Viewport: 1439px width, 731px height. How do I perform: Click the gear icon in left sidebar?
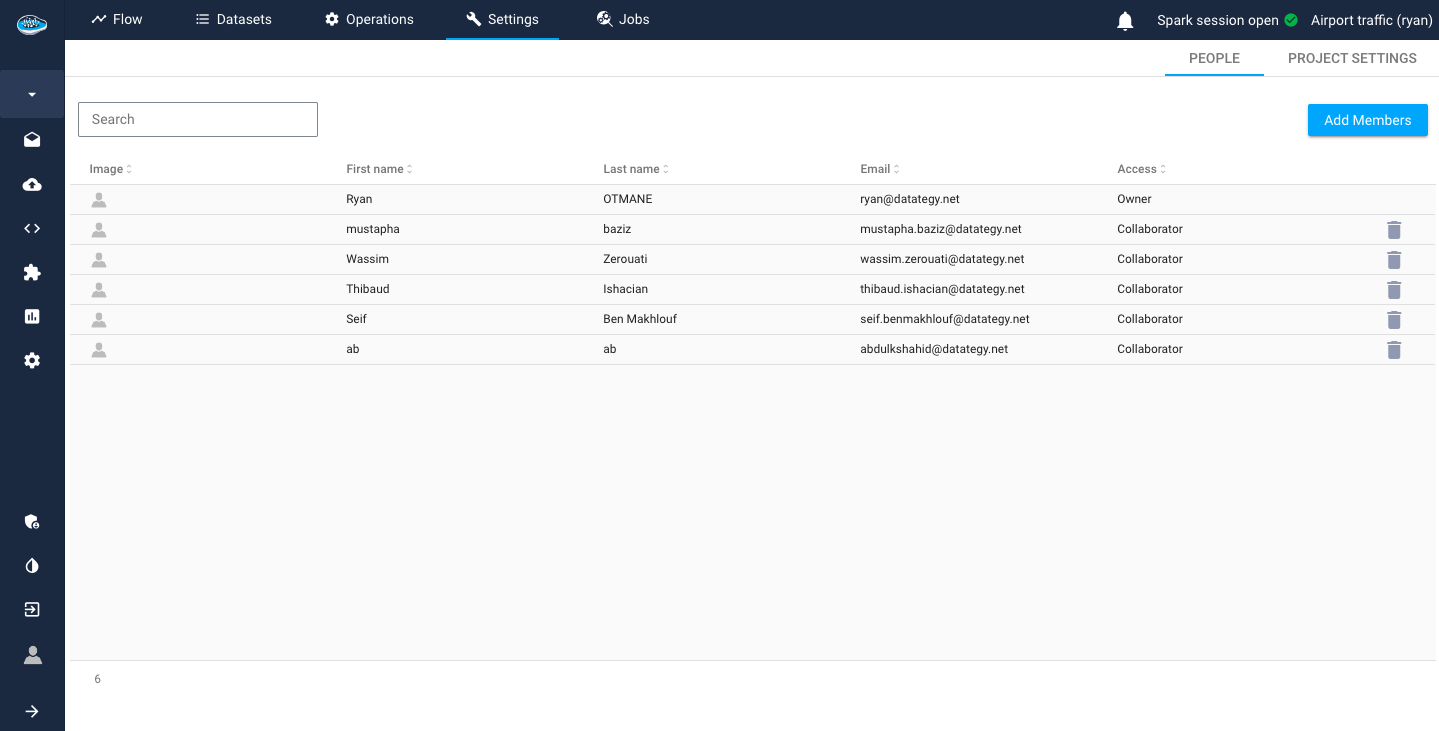pyautogui.click(x=32, y=360)
